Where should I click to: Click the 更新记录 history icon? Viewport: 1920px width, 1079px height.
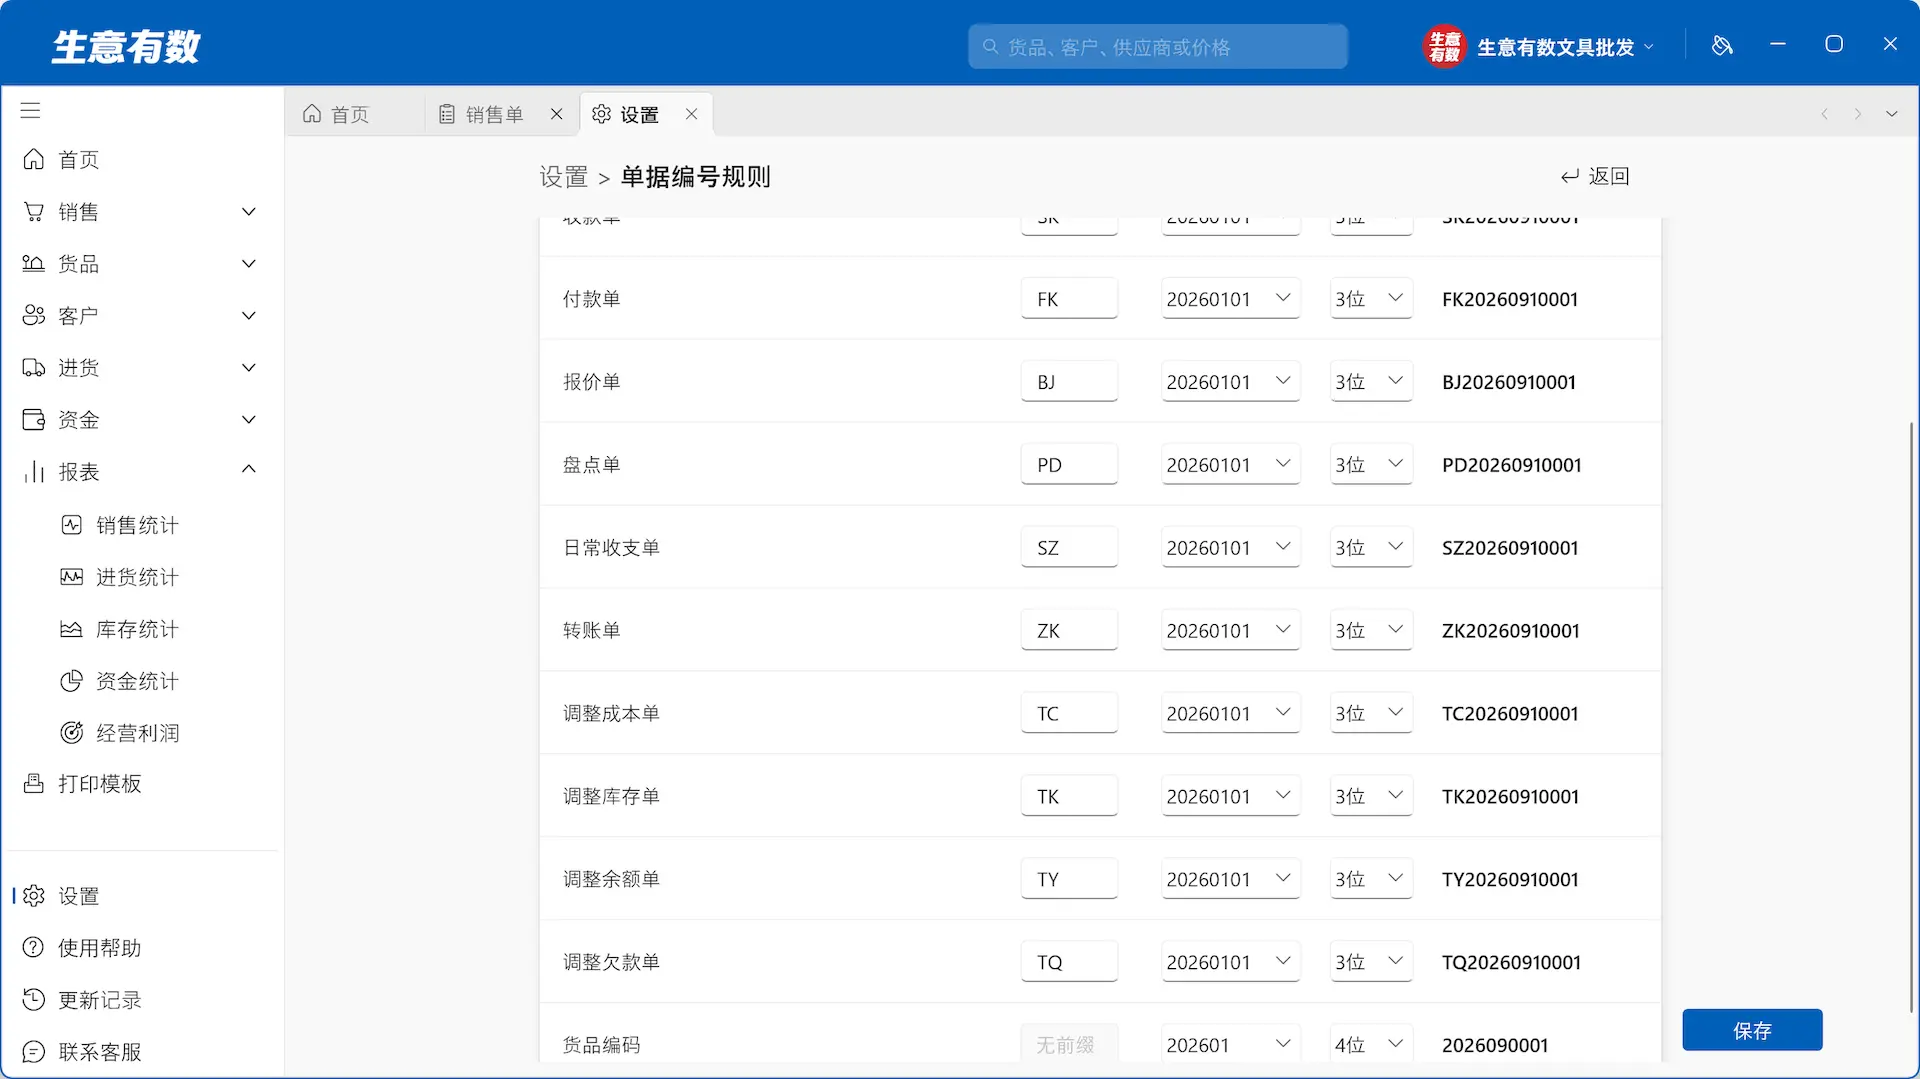click(x=34, y=1000)
